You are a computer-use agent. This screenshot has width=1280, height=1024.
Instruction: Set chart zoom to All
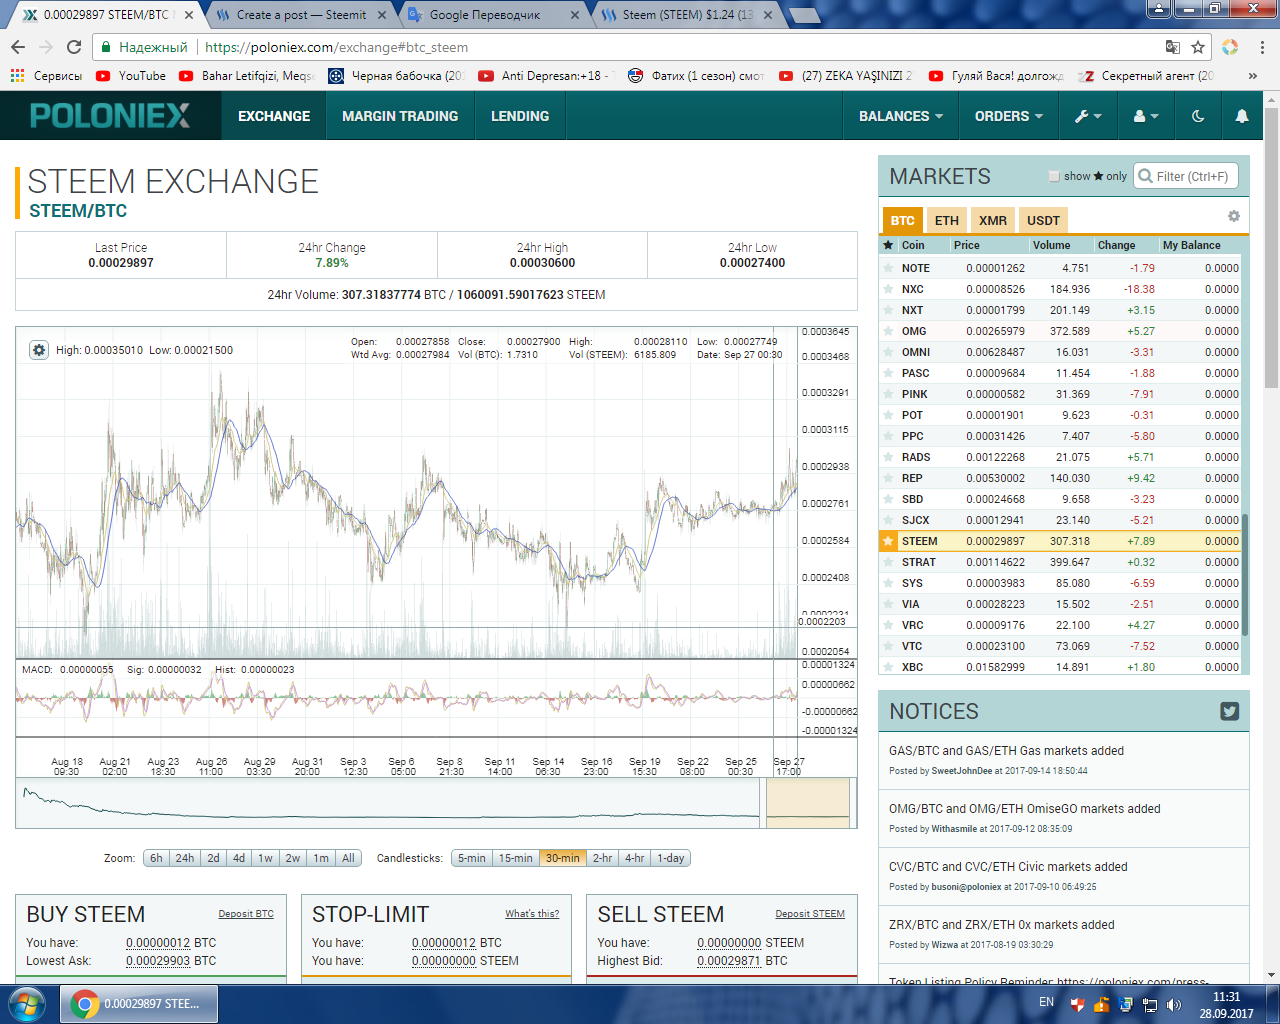tap(348, 858)
